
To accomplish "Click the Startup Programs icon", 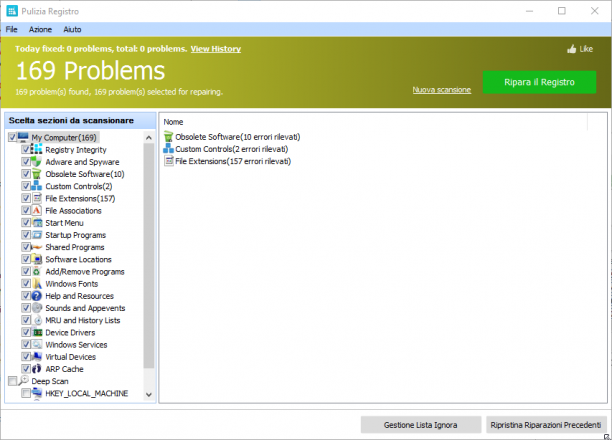I will (x=37, y=235).
